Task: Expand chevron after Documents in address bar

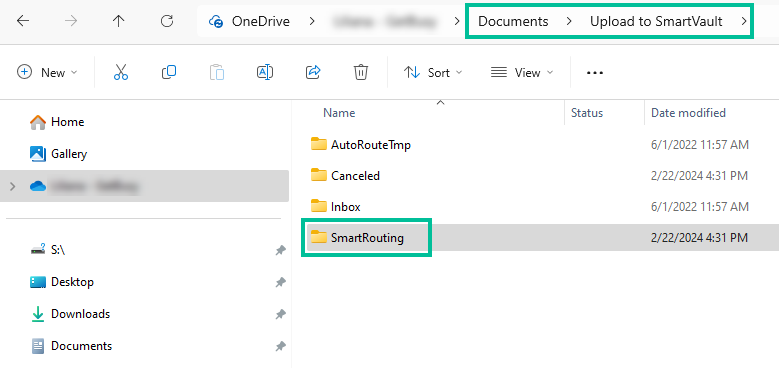Action: click(569, 21)
